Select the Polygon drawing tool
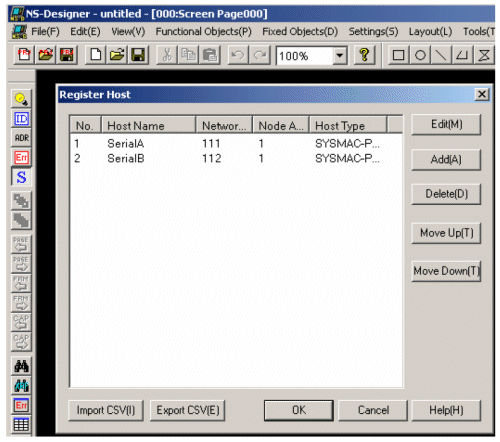 click(462, 55)
